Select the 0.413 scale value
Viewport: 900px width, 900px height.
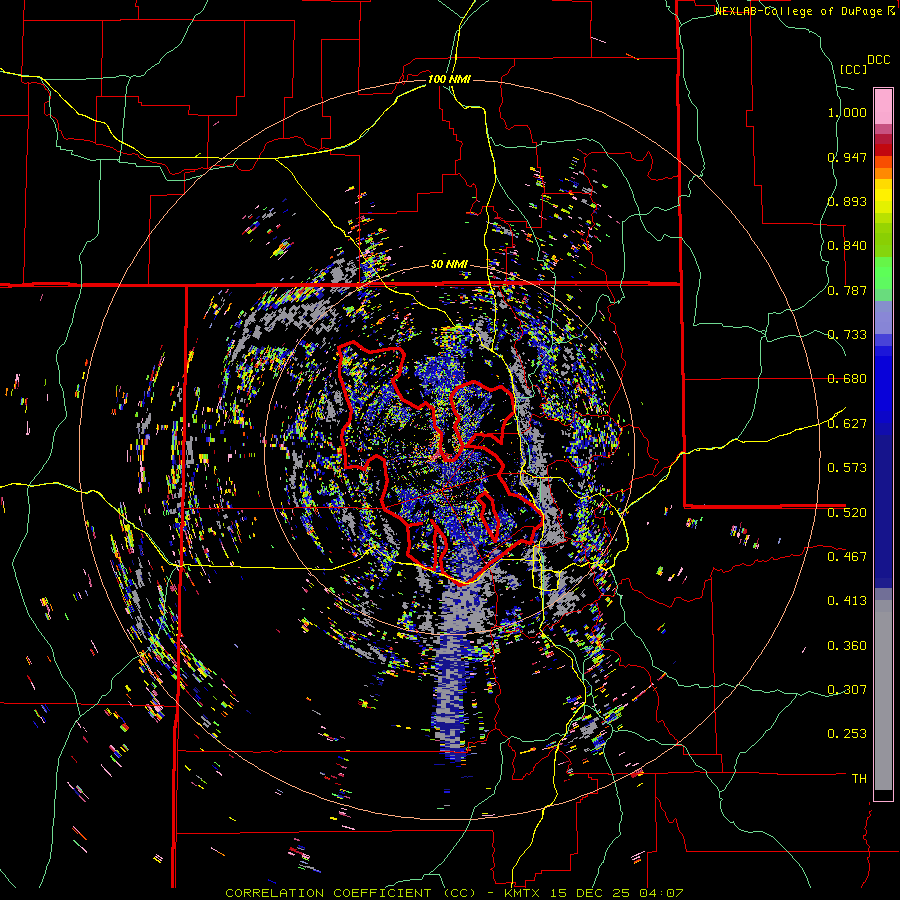pos(847,601)
